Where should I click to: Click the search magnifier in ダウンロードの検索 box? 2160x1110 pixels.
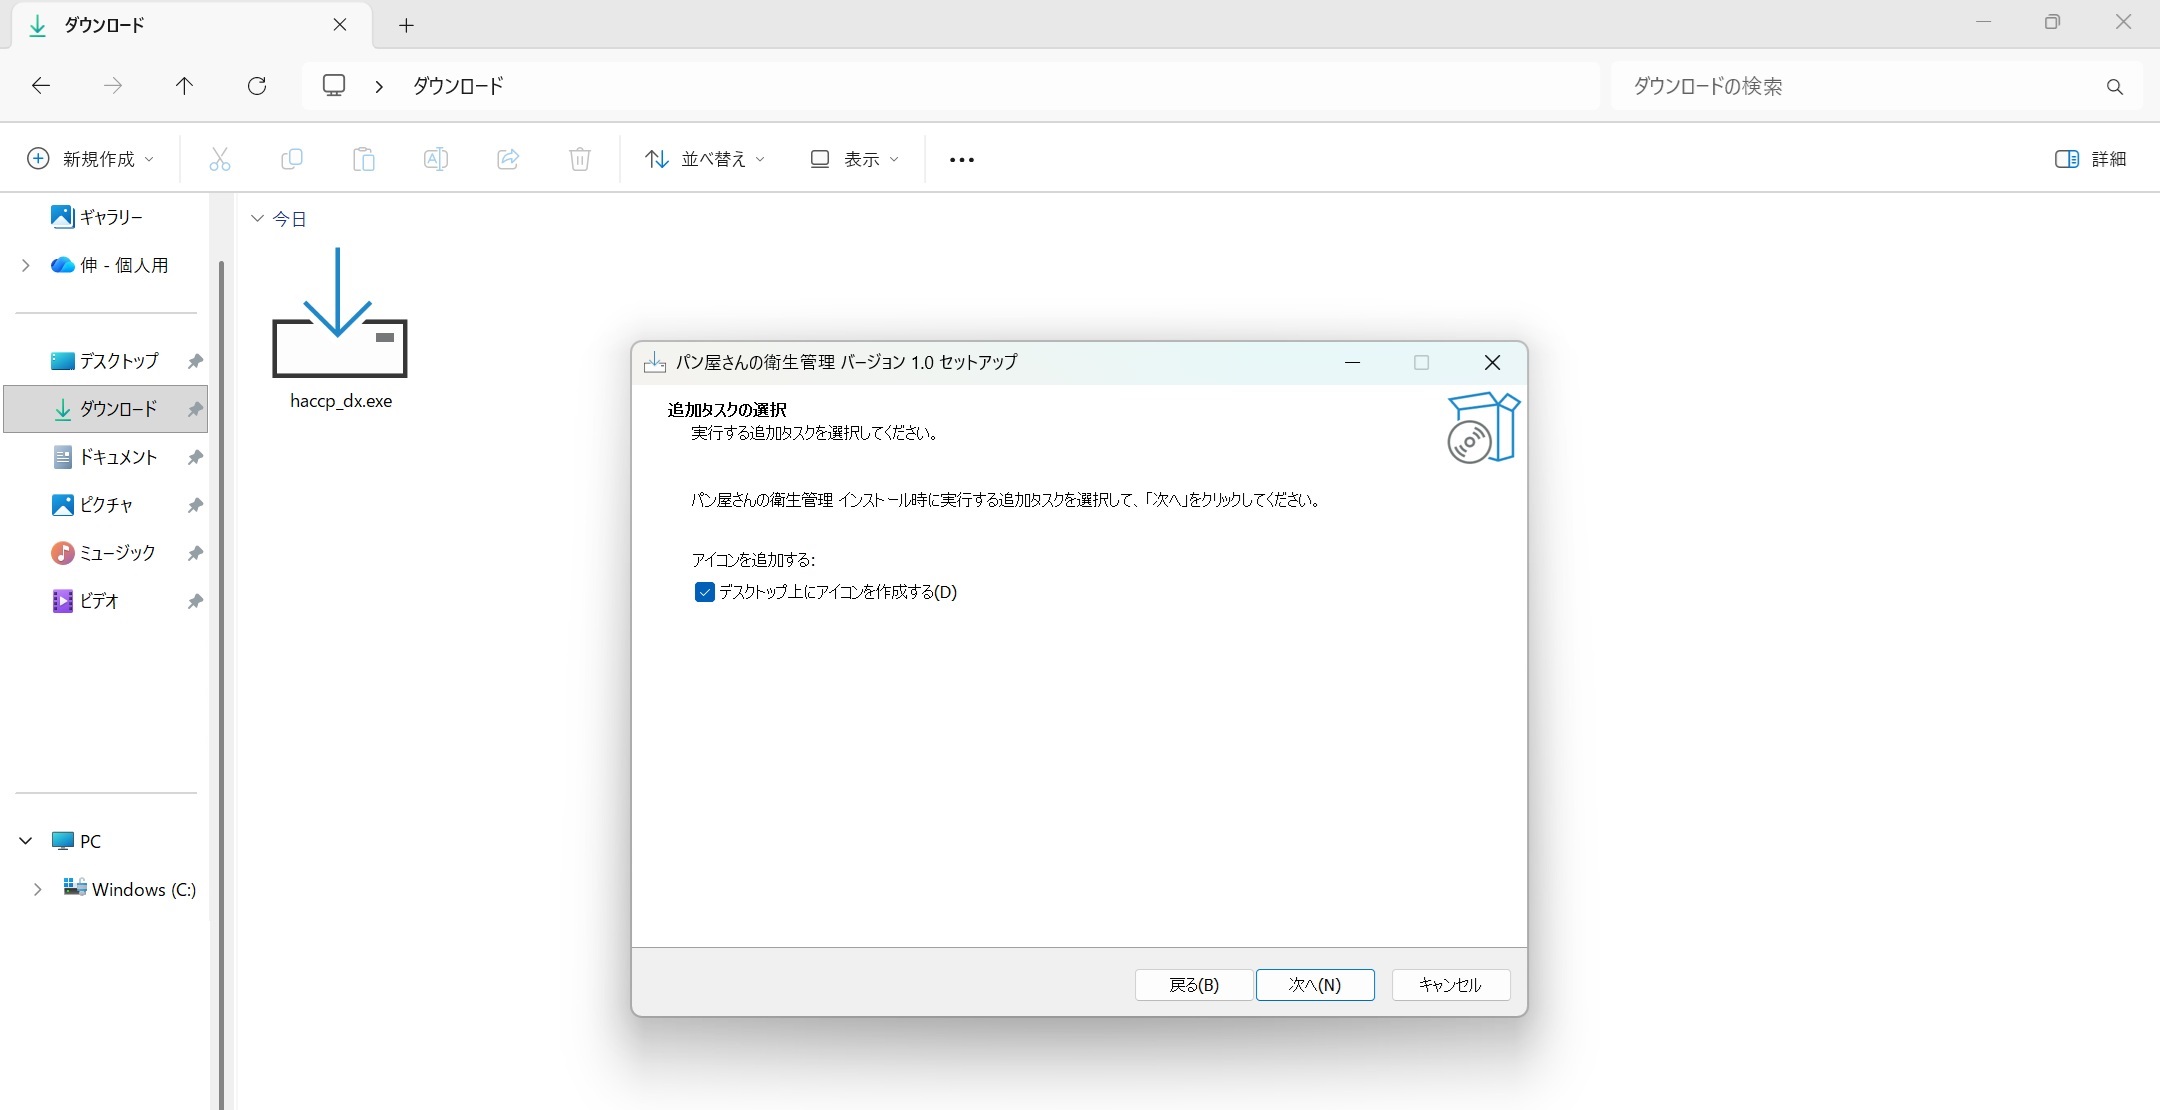(2114, 86)
